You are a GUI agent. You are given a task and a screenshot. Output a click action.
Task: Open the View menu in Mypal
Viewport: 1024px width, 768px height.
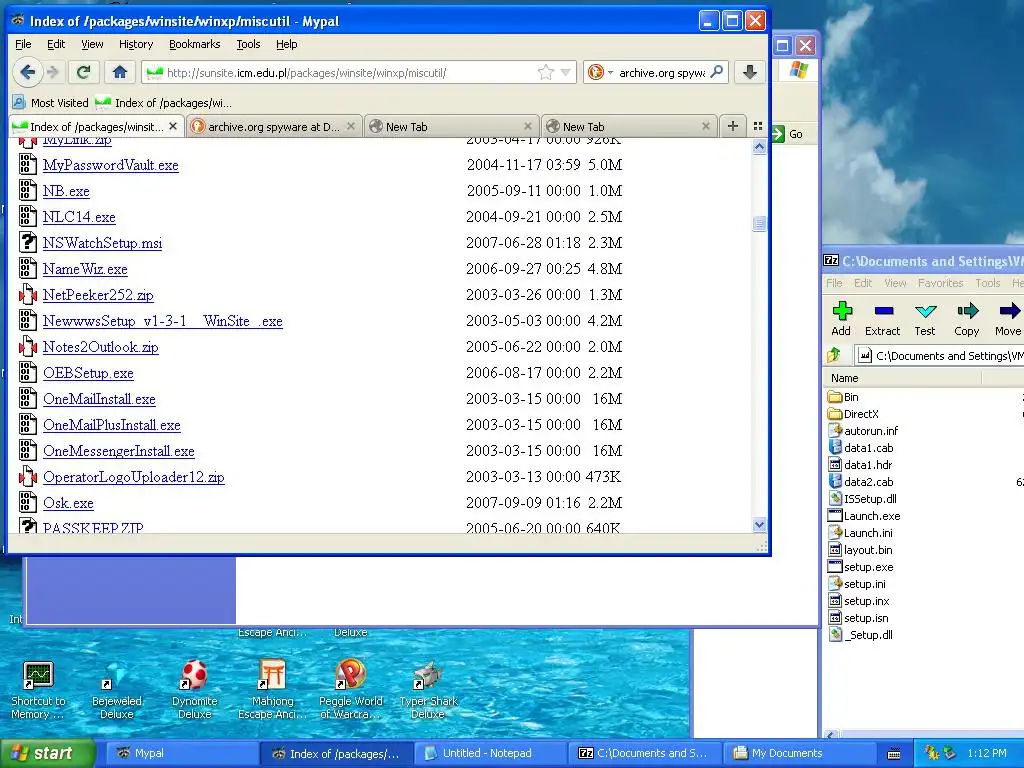click(x=92, y=44)
